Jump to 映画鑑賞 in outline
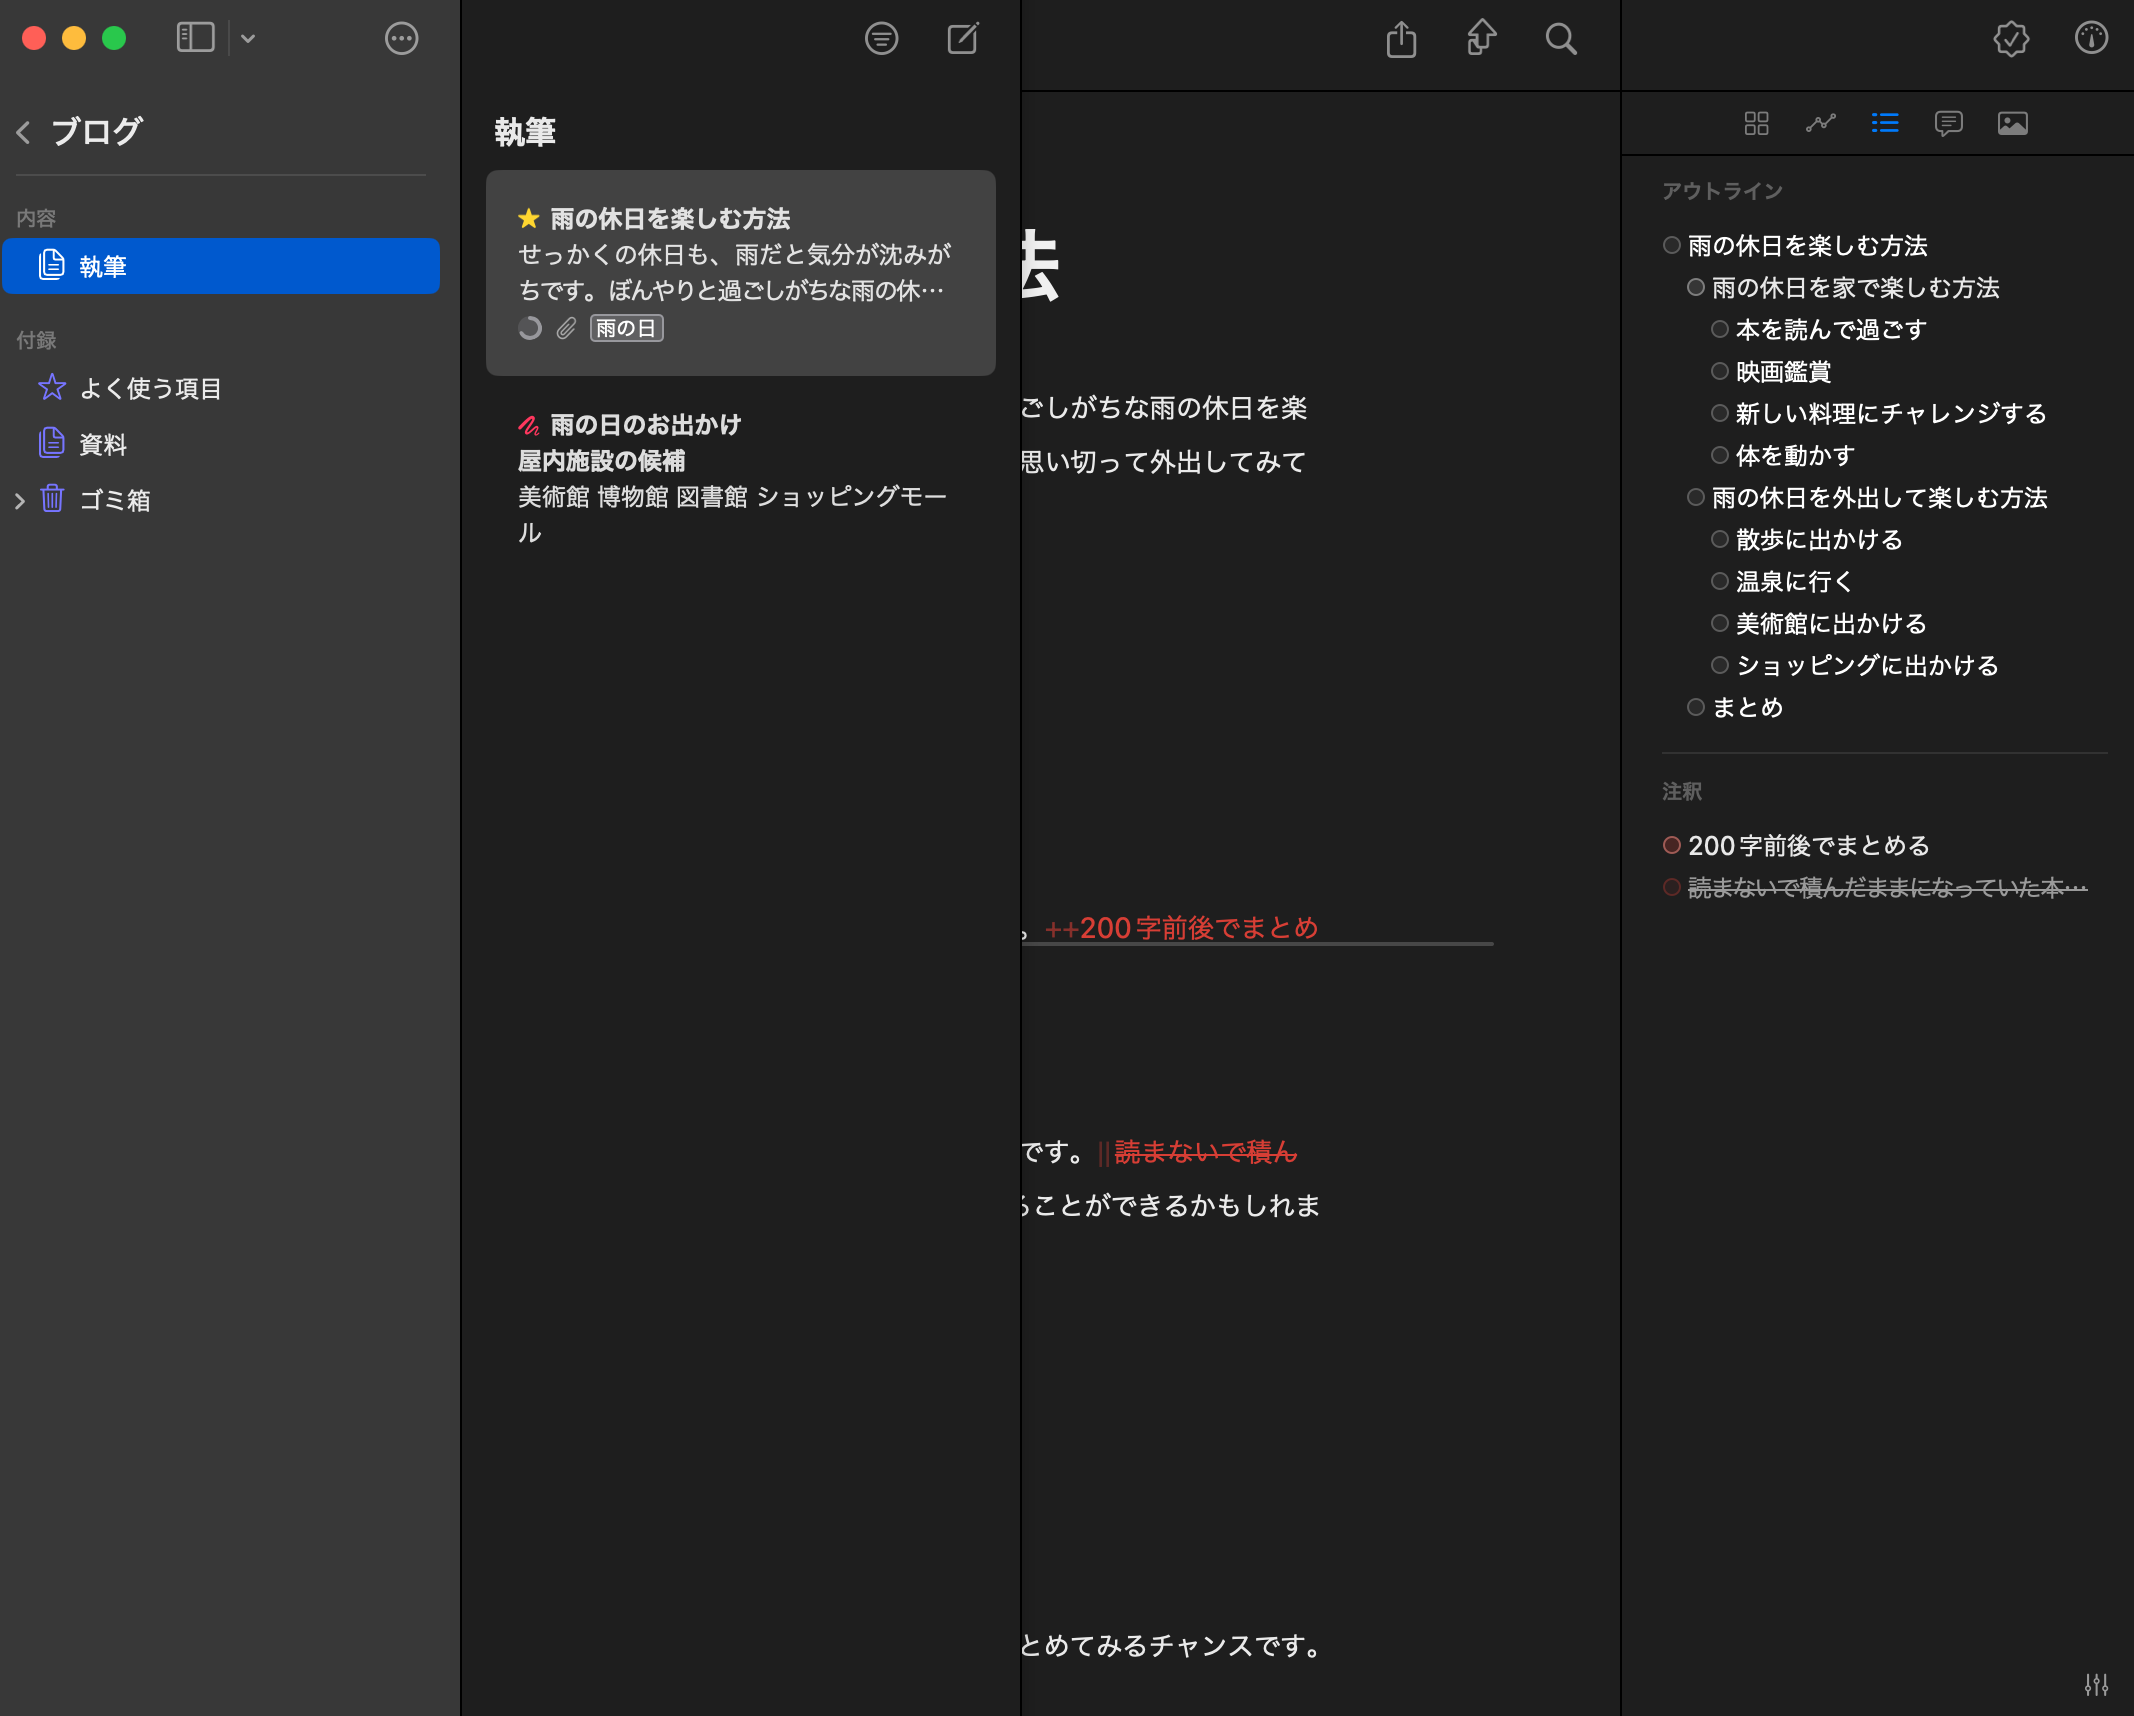2134x1716 pixels. click(x=1784, y=371)
